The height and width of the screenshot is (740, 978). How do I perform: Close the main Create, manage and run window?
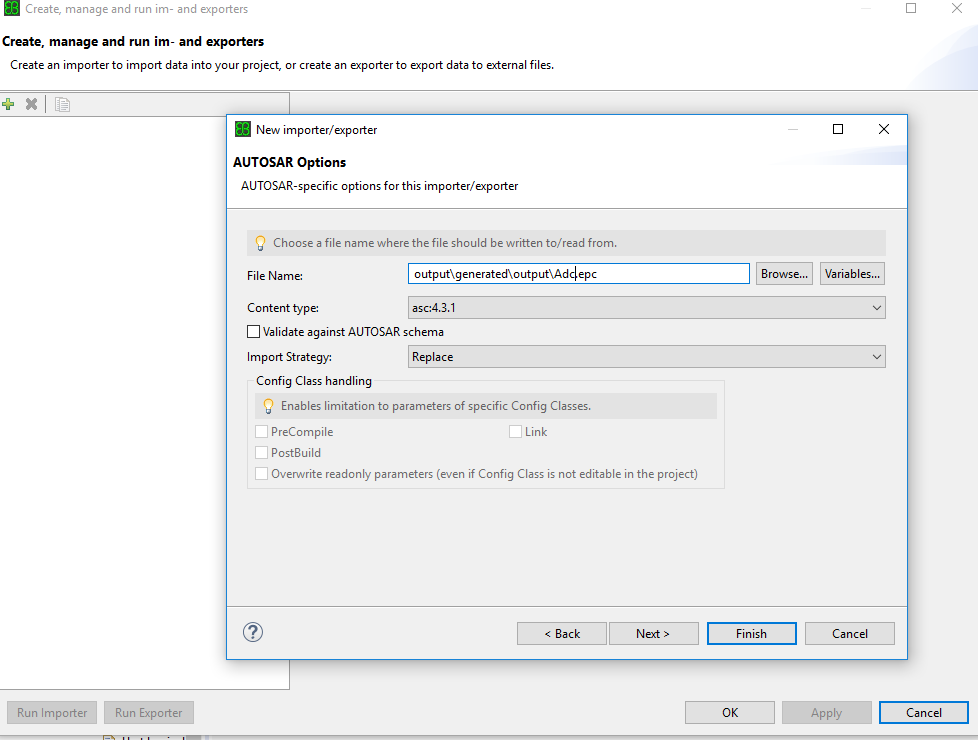[x=957, y=8]
